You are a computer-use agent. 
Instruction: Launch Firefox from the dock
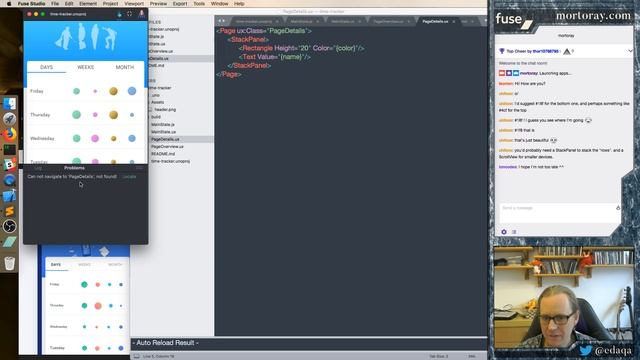click(9, 134)
